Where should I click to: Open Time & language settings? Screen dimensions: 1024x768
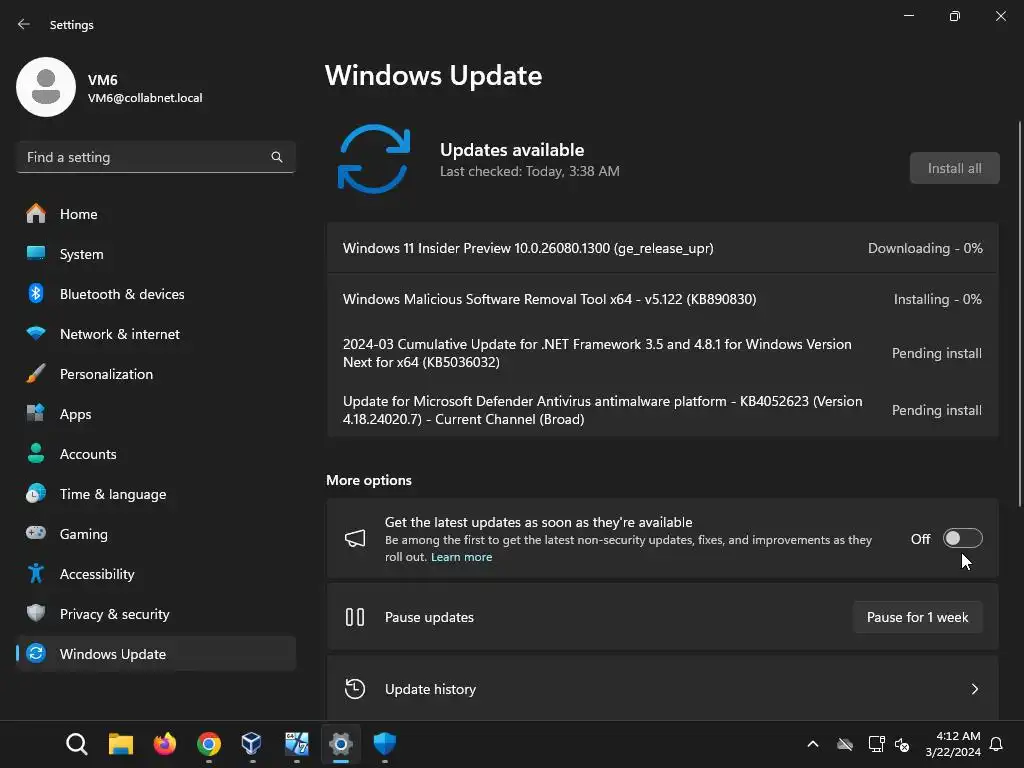click(156, 494)
